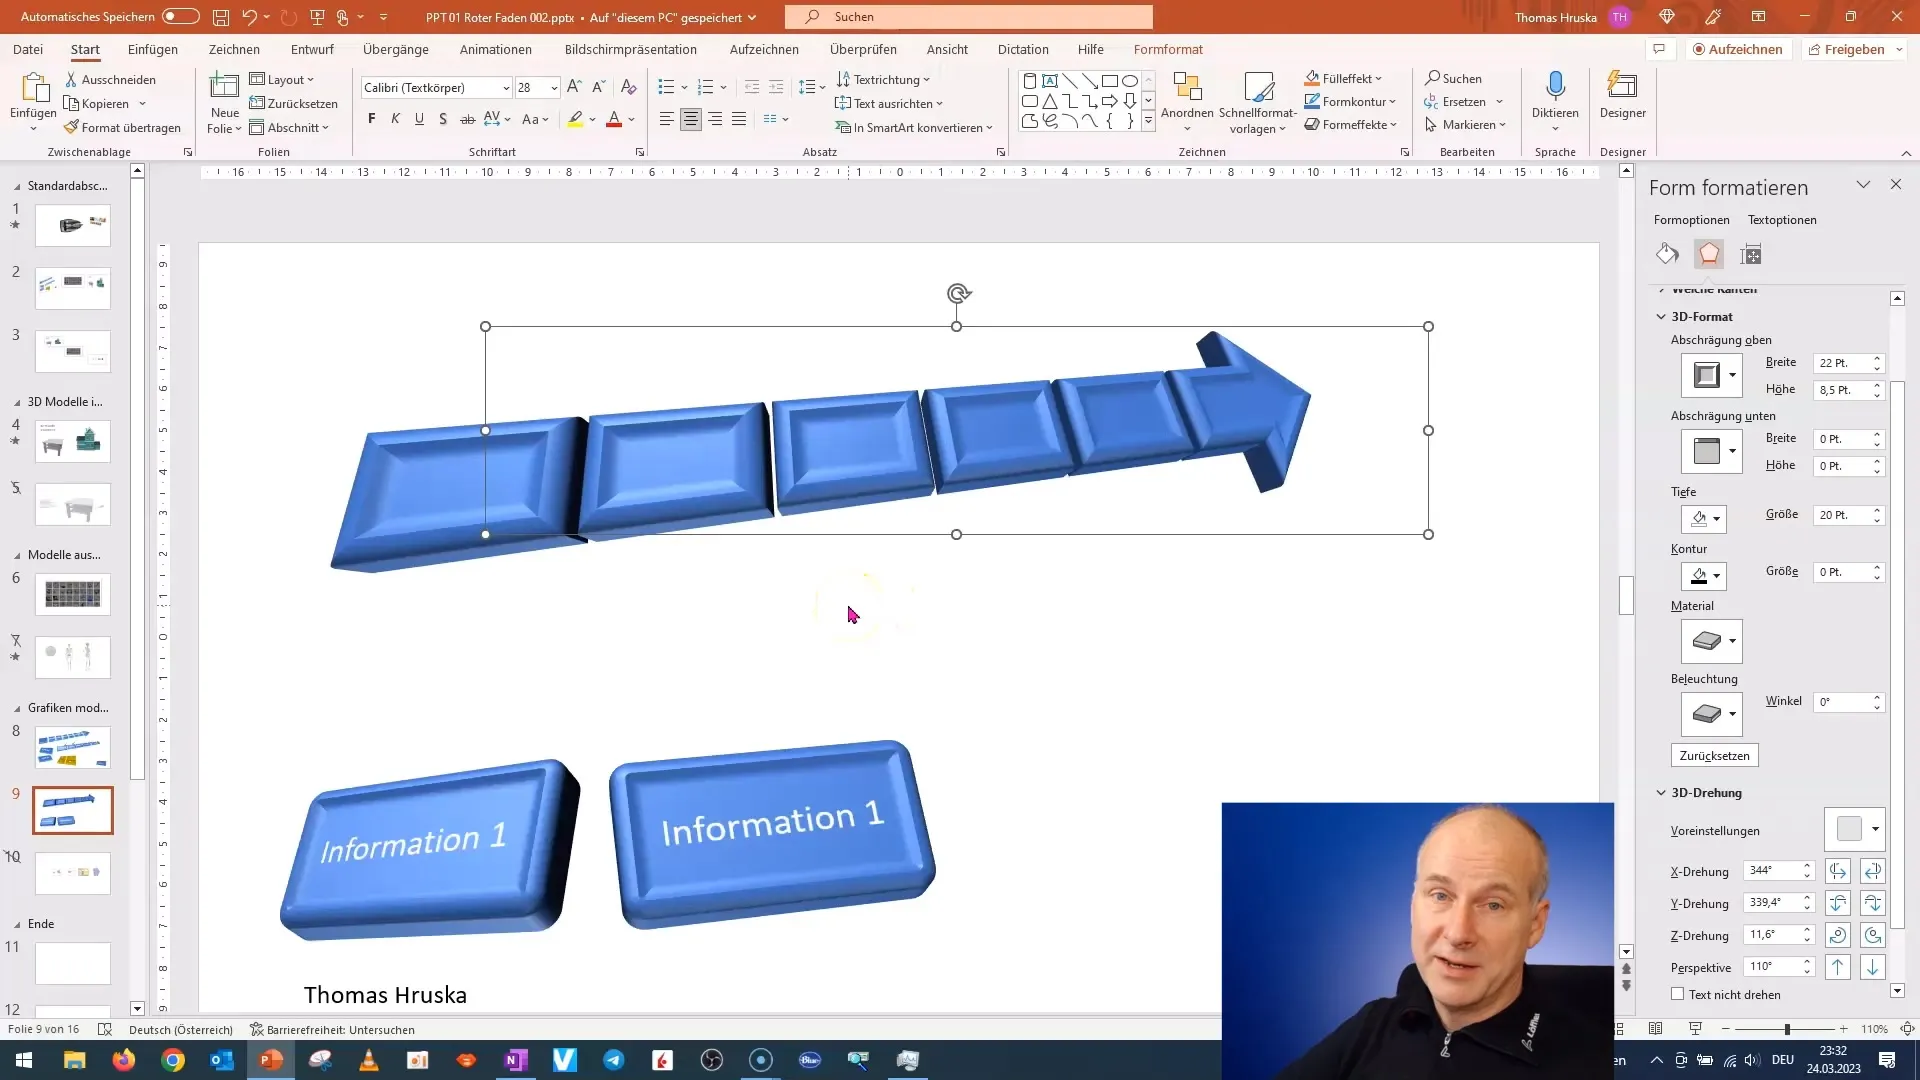
Task: Open the Übergänge ribbon tab
Action: [396, 49]
